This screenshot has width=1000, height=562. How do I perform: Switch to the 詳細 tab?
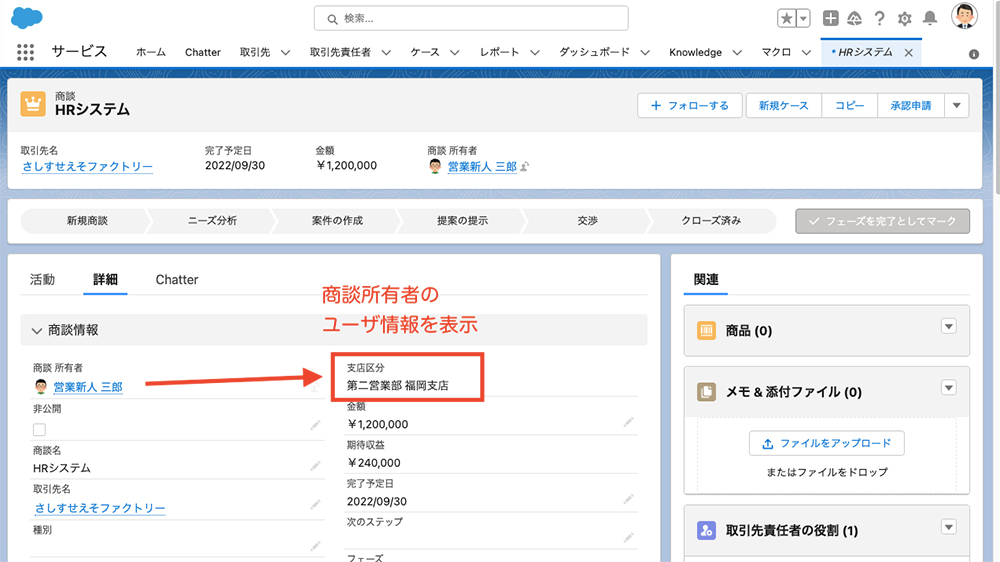point(105,279)
